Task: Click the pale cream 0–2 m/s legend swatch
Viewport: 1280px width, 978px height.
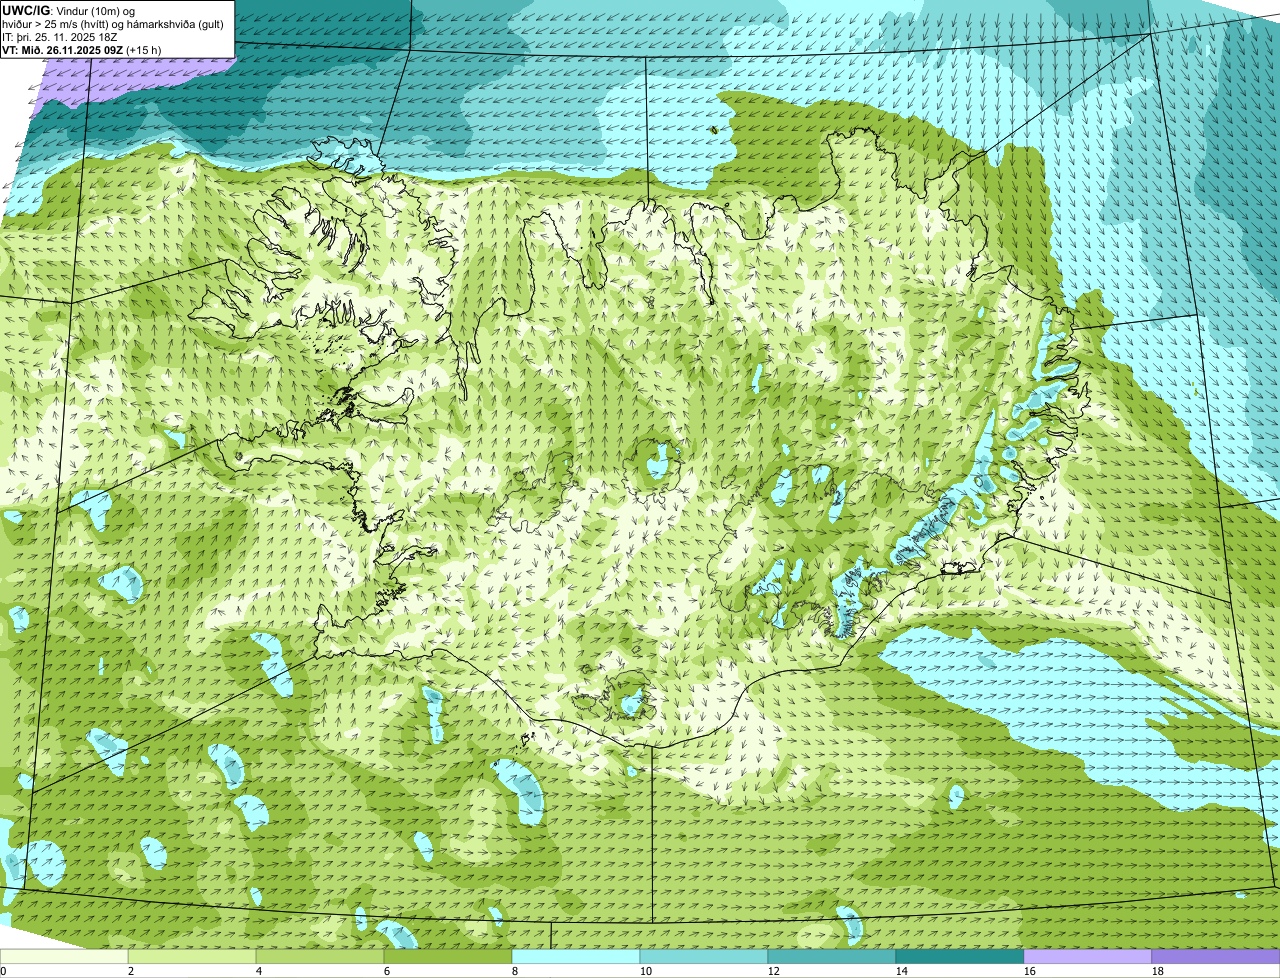Action: (64, 956)
